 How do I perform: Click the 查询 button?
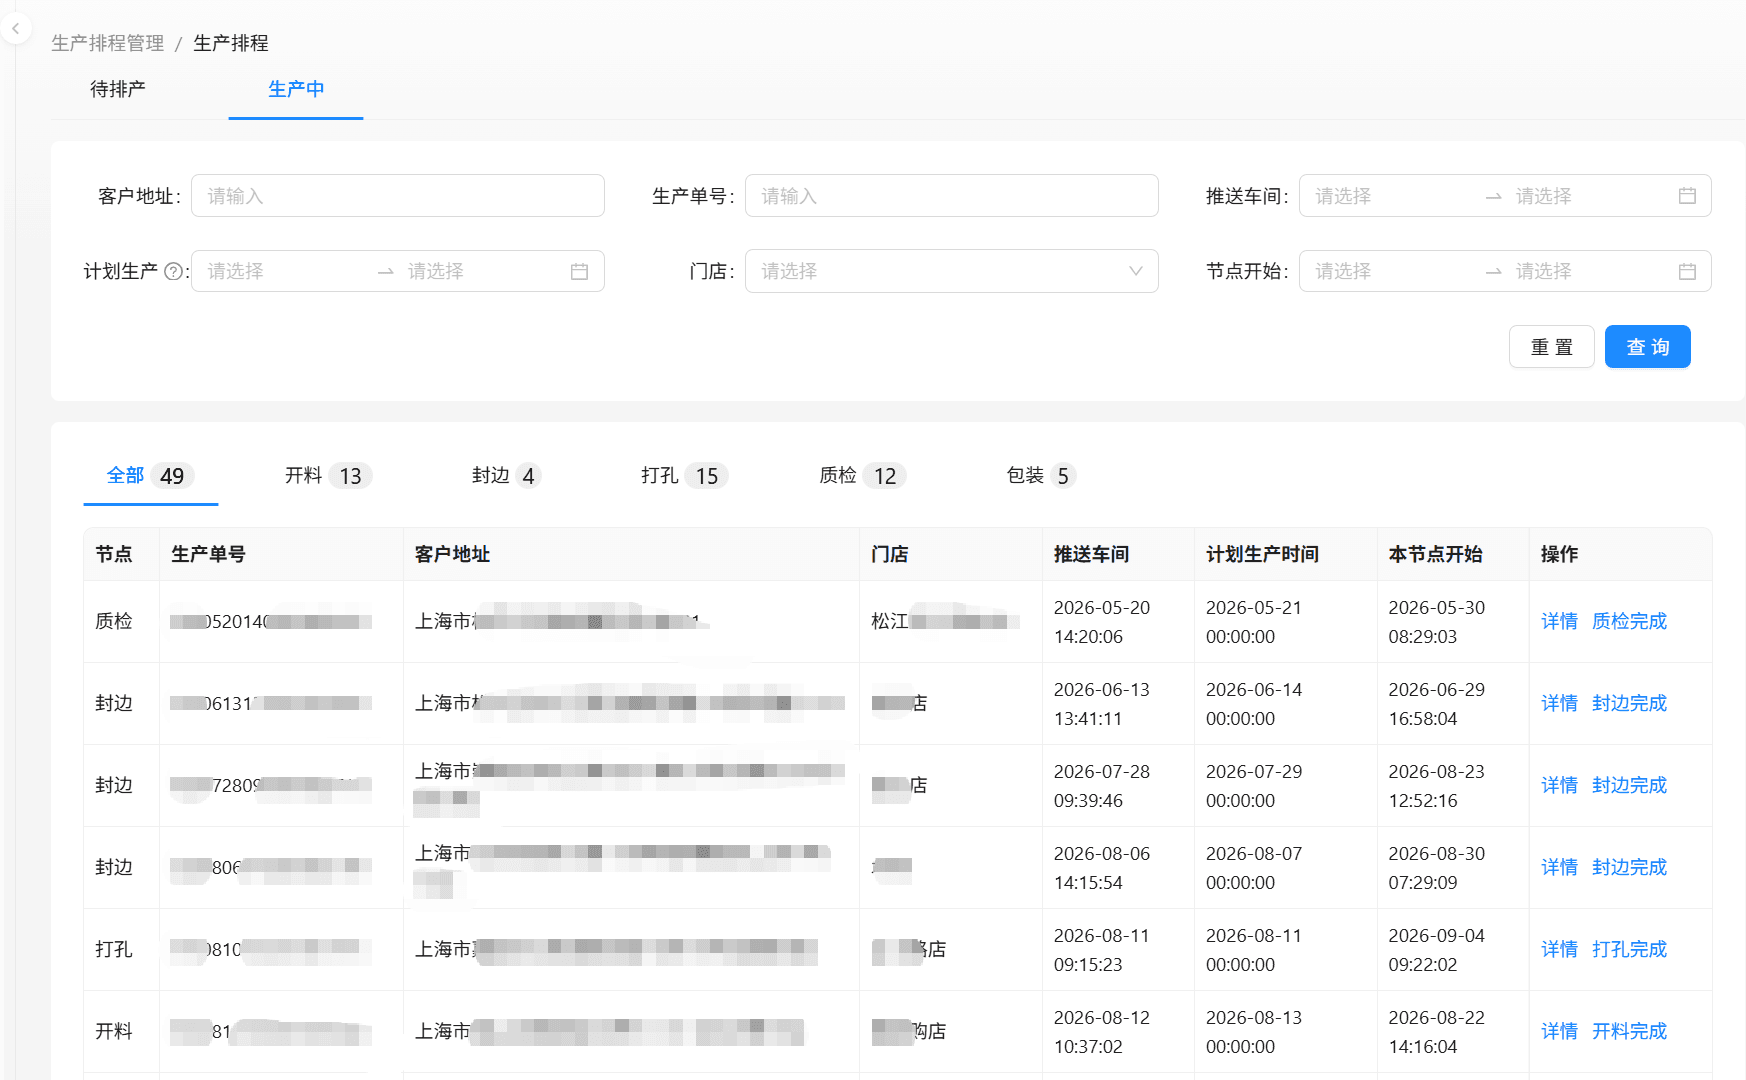tap(1647, 347)
